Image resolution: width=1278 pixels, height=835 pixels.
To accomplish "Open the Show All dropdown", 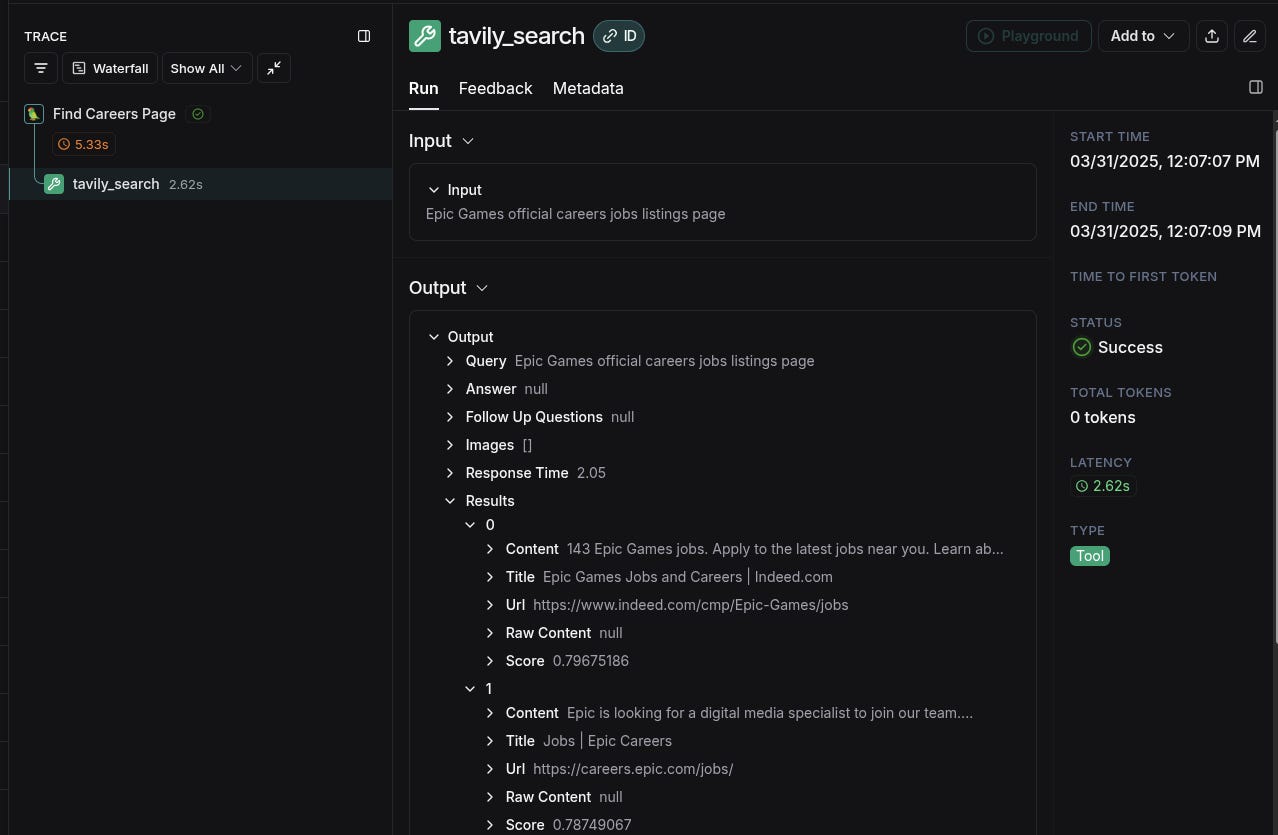I will (206, 68).
